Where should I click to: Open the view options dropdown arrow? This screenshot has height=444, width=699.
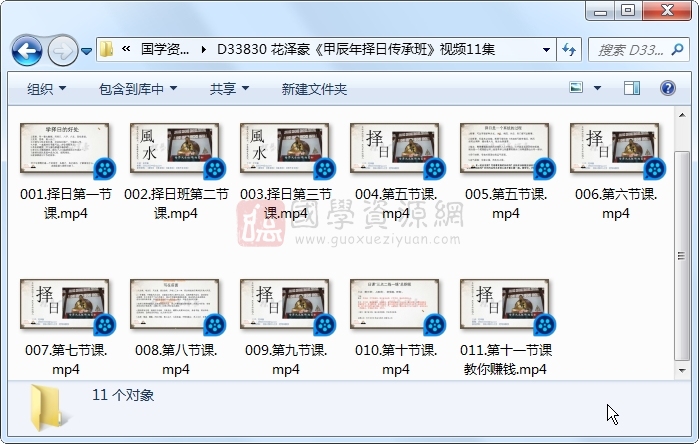pyautogui.click(x=597, y=88)
